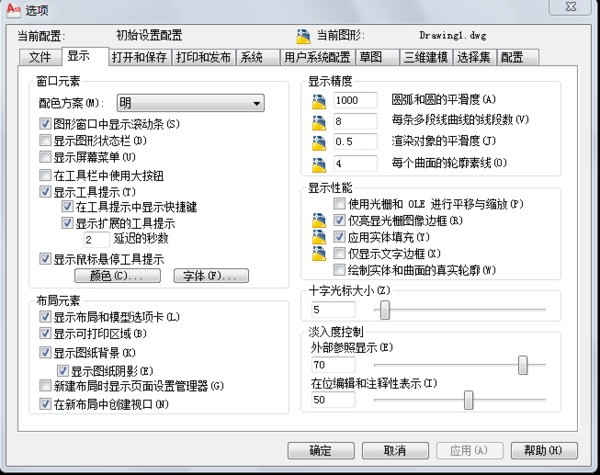This screenshot has height=475, width=600.
Task: Click the drawing icon beside 每个曲面的轮廓素线
Action: 320,163
